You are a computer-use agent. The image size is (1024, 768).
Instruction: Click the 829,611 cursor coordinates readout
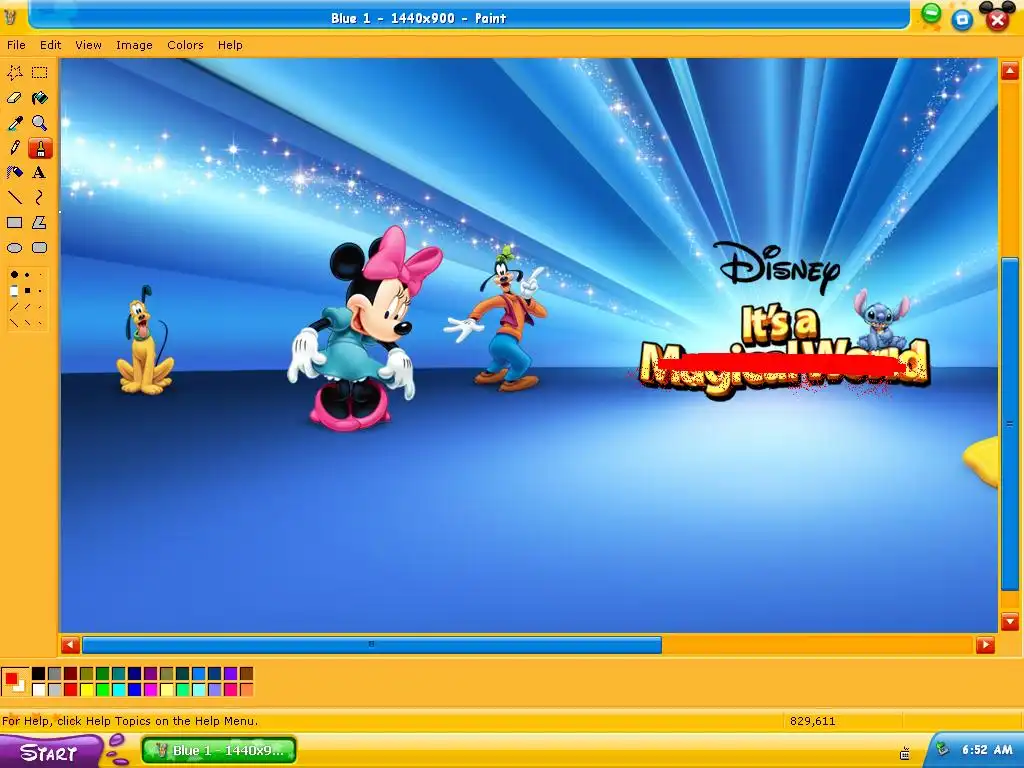click(x=812, y=721)
